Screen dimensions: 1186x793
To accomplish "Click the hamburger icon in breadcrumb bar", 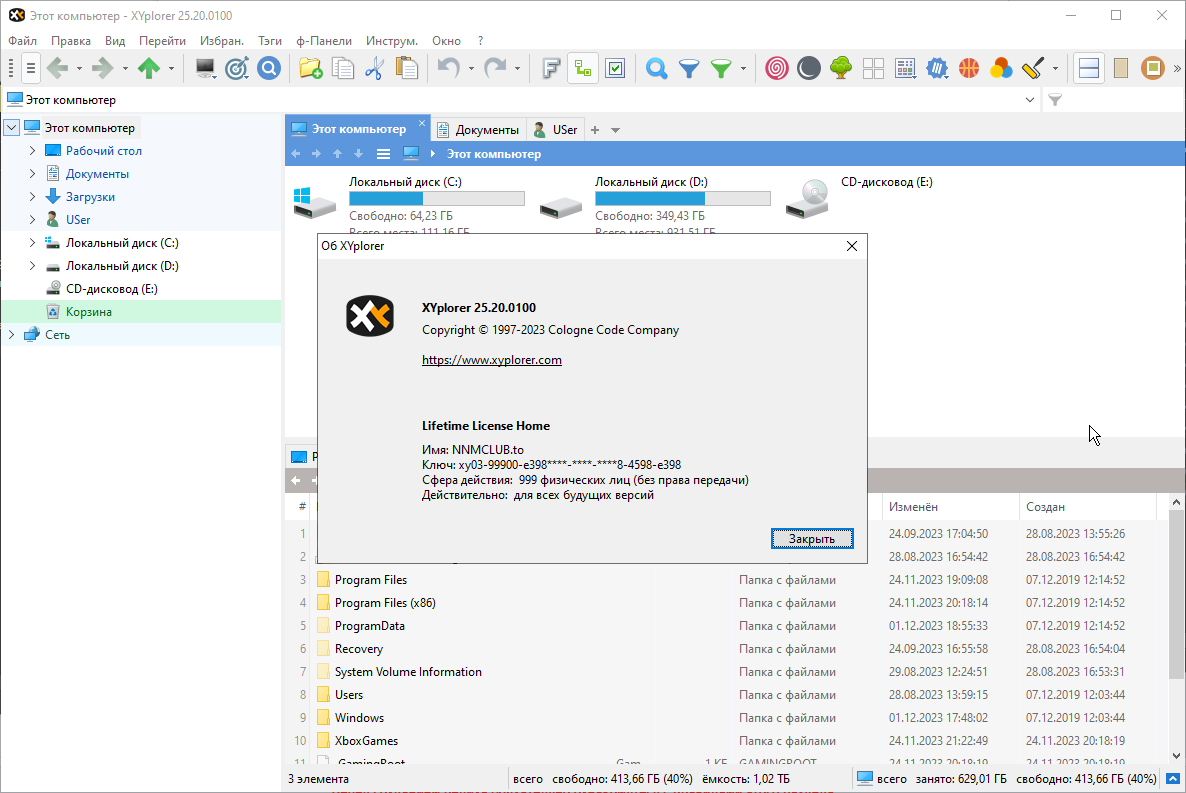I will coord(383,154).
